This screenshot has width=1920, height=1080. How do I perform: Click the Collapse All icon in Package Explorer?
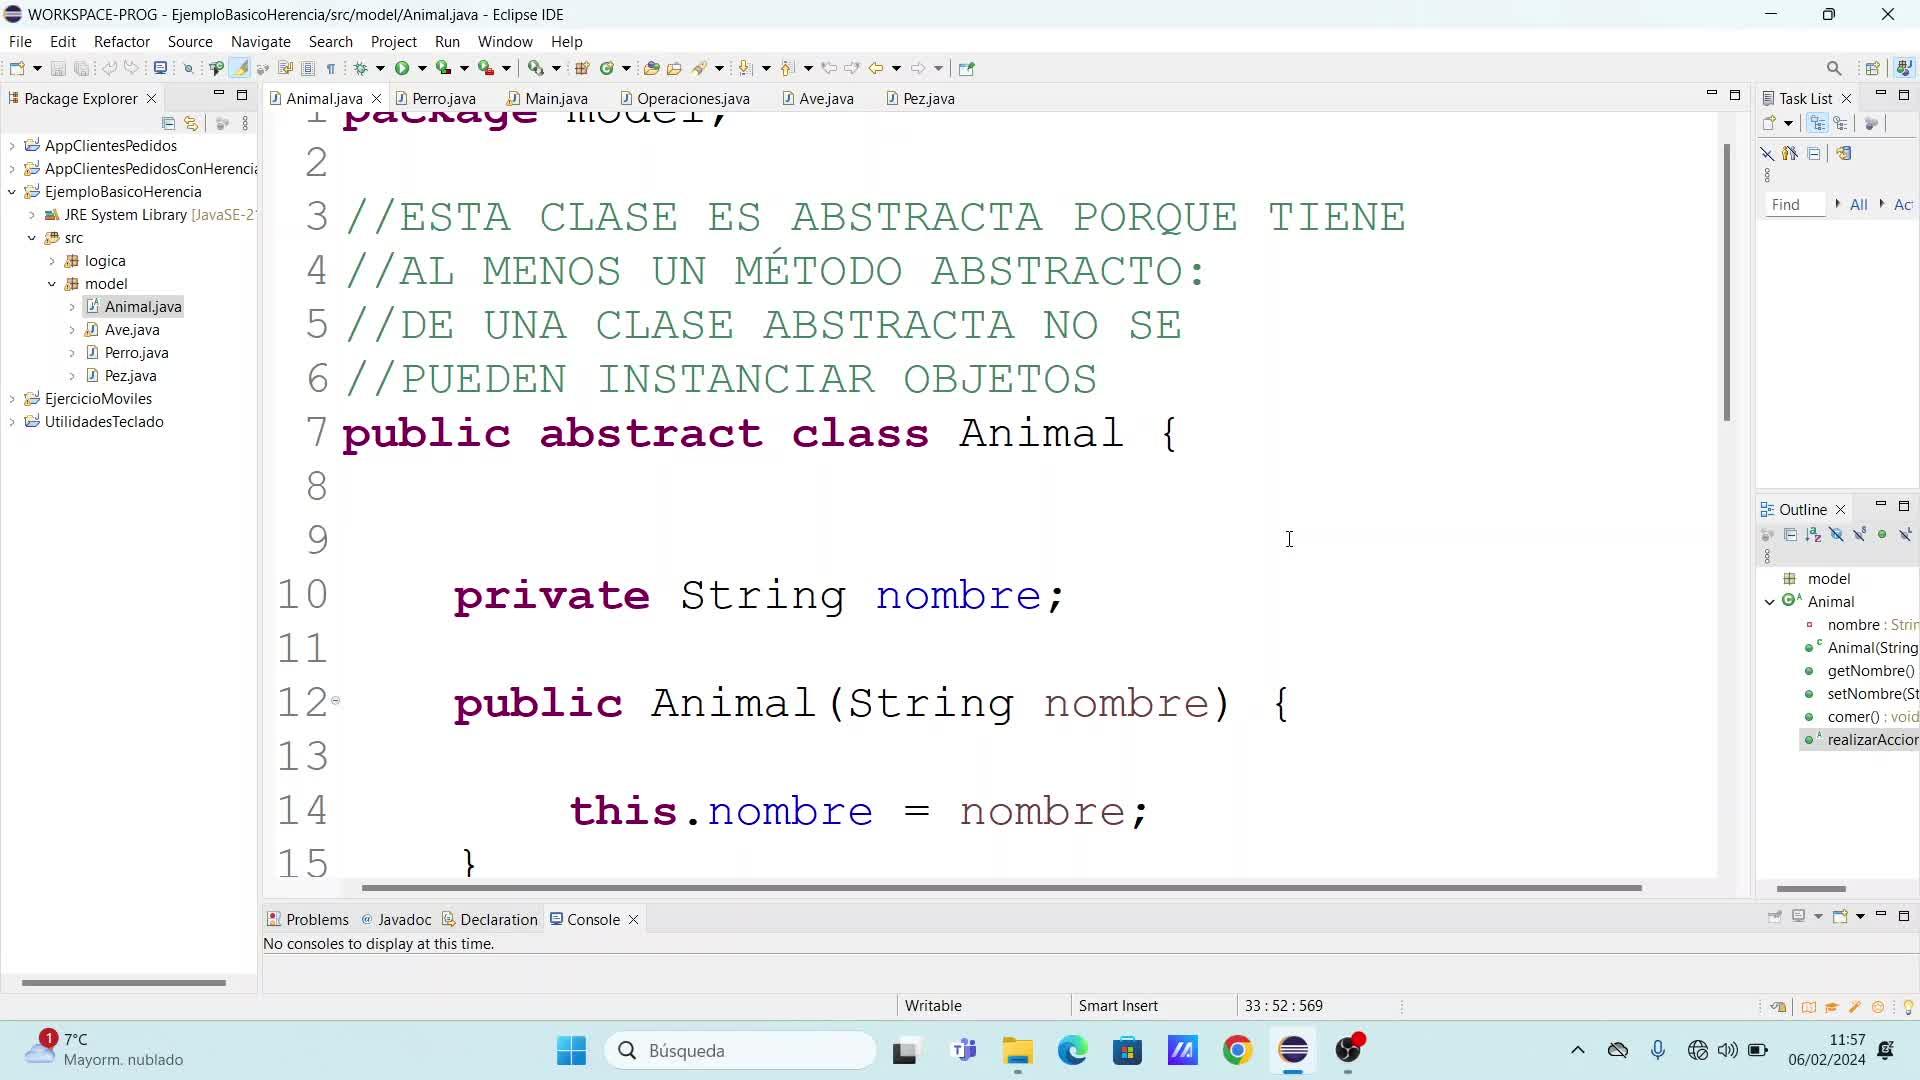click(168, 123)
